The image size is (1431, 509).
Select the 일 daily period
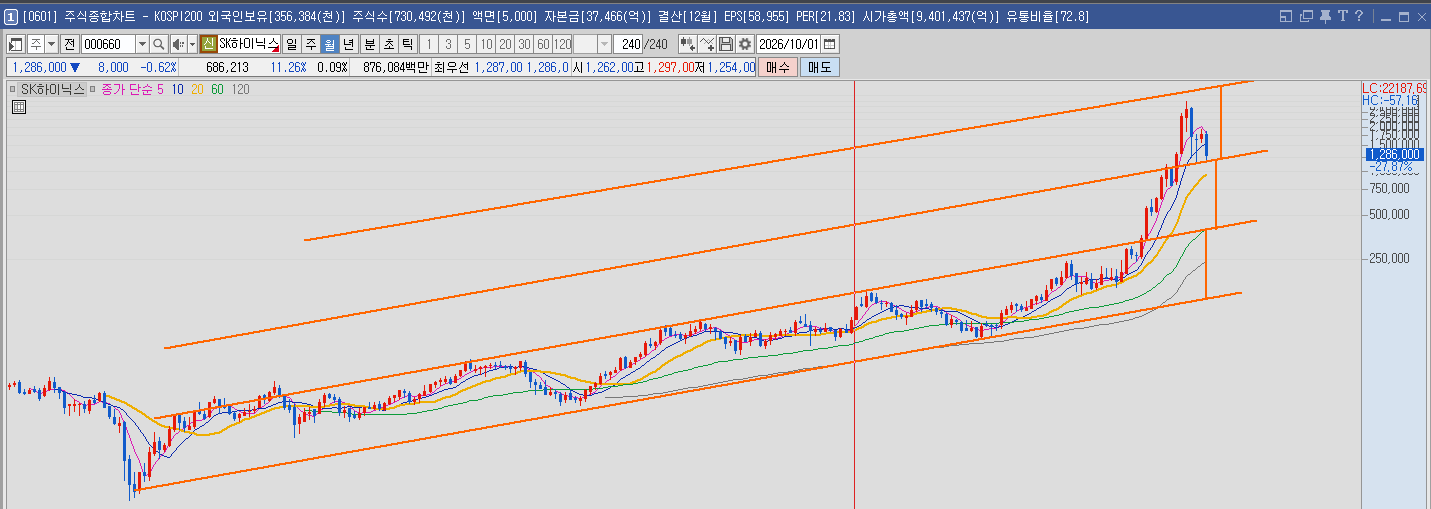(x=291, y=44)
